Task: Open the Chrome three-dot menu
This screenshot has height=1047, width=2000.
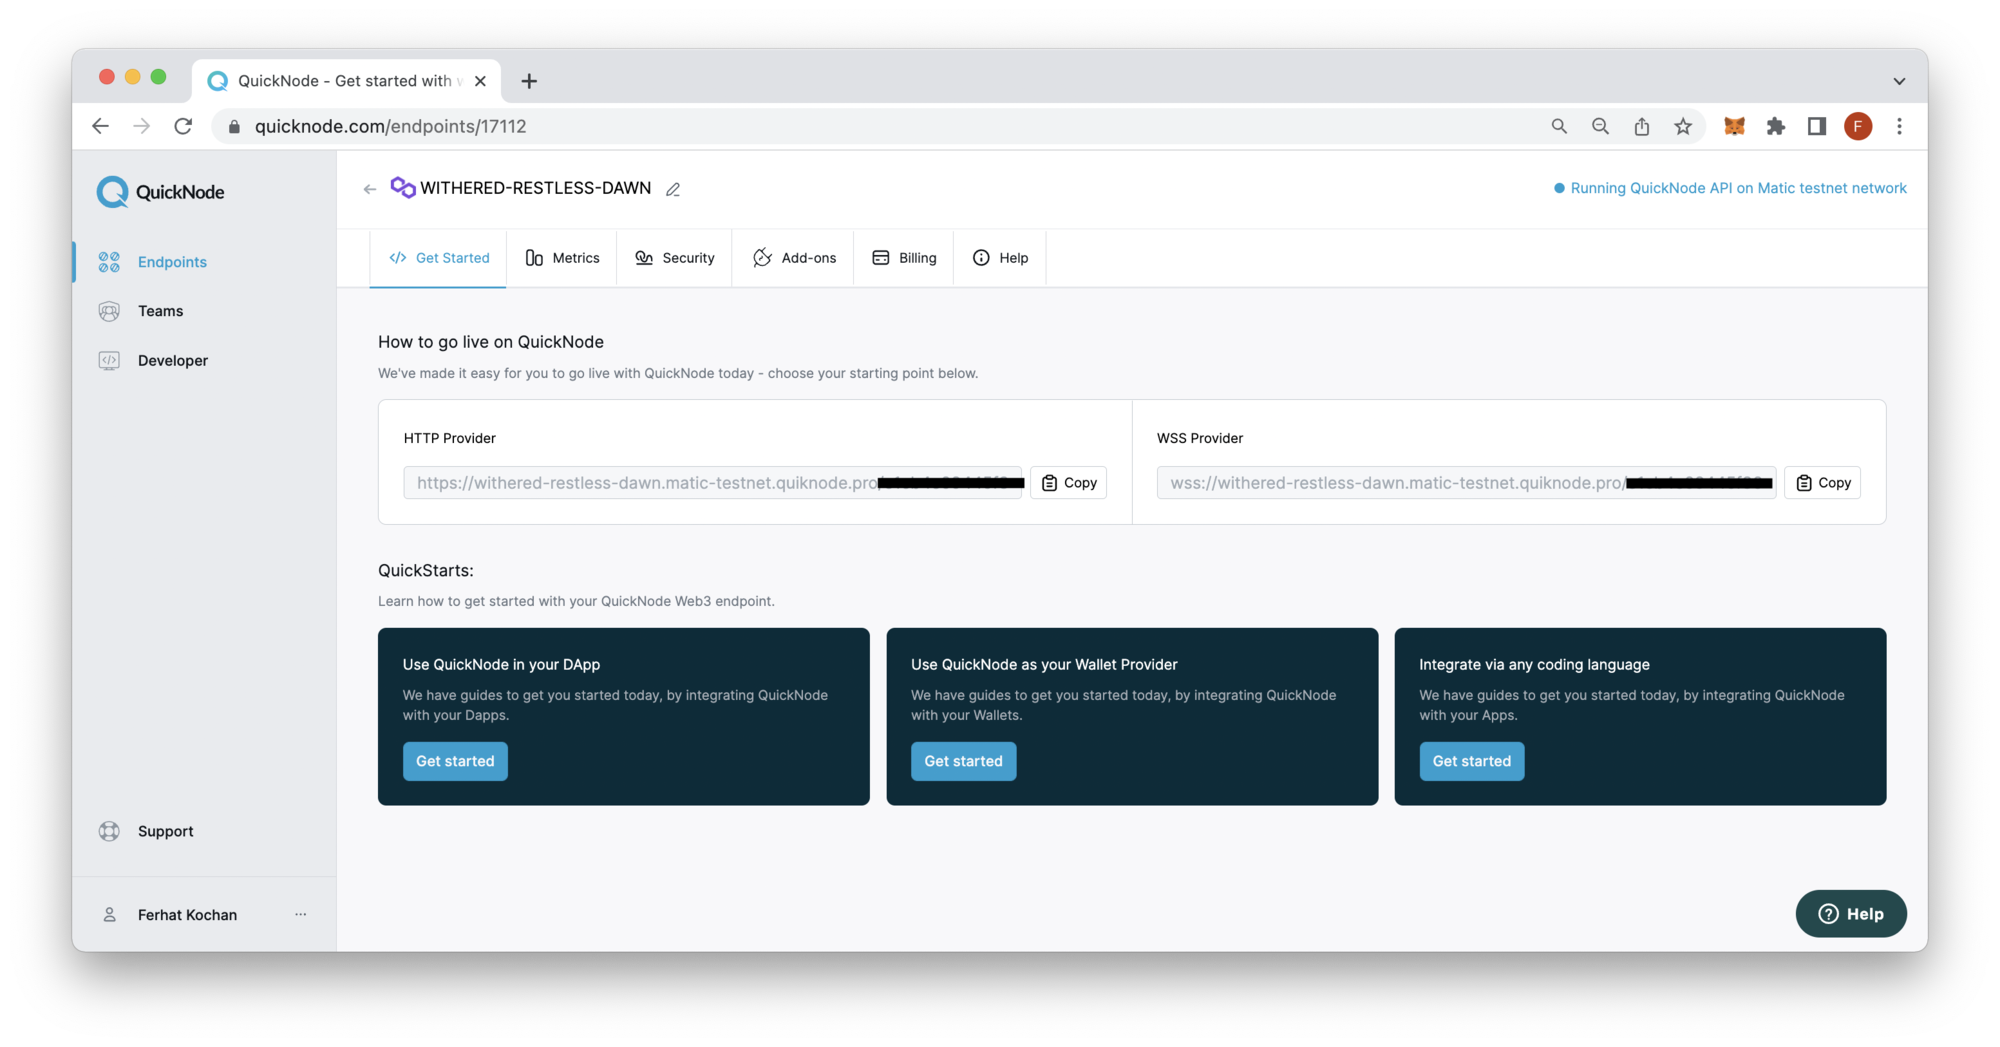Action: [x=1899, y=126]
